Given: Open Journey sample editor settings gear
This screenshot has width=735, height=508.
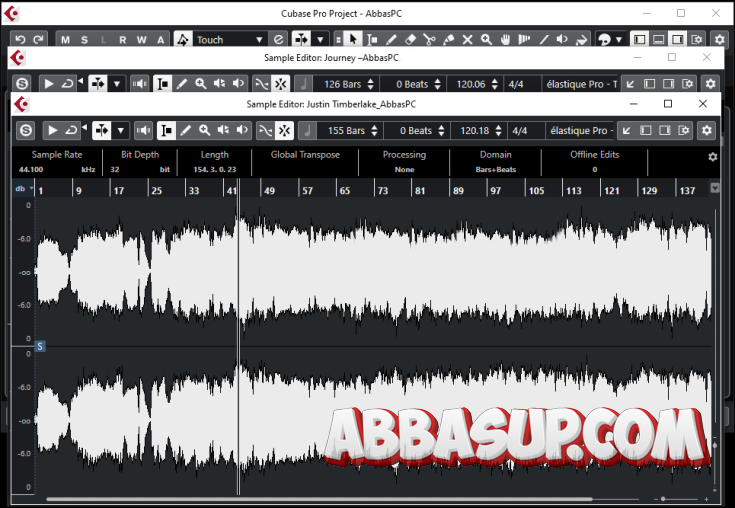Looking at the screenshot, I should coord(711,84).
